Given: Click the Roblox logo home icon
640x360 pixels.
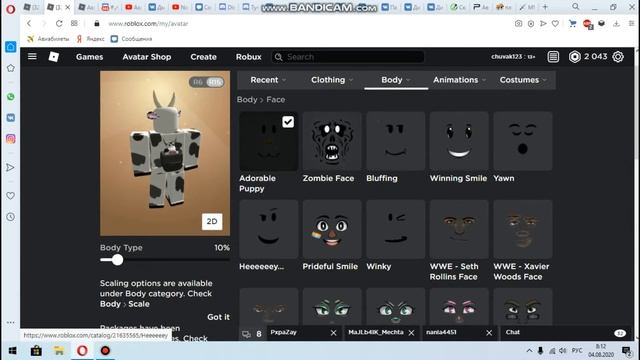Looking at the screenshot, I should [53, 57].
